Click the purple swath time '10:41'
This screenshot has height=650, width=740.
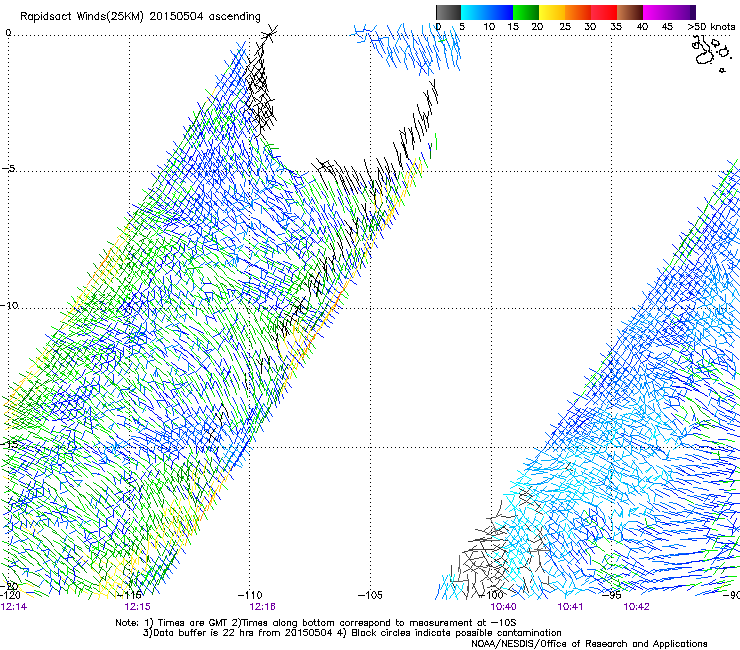[x=570, y=607]
